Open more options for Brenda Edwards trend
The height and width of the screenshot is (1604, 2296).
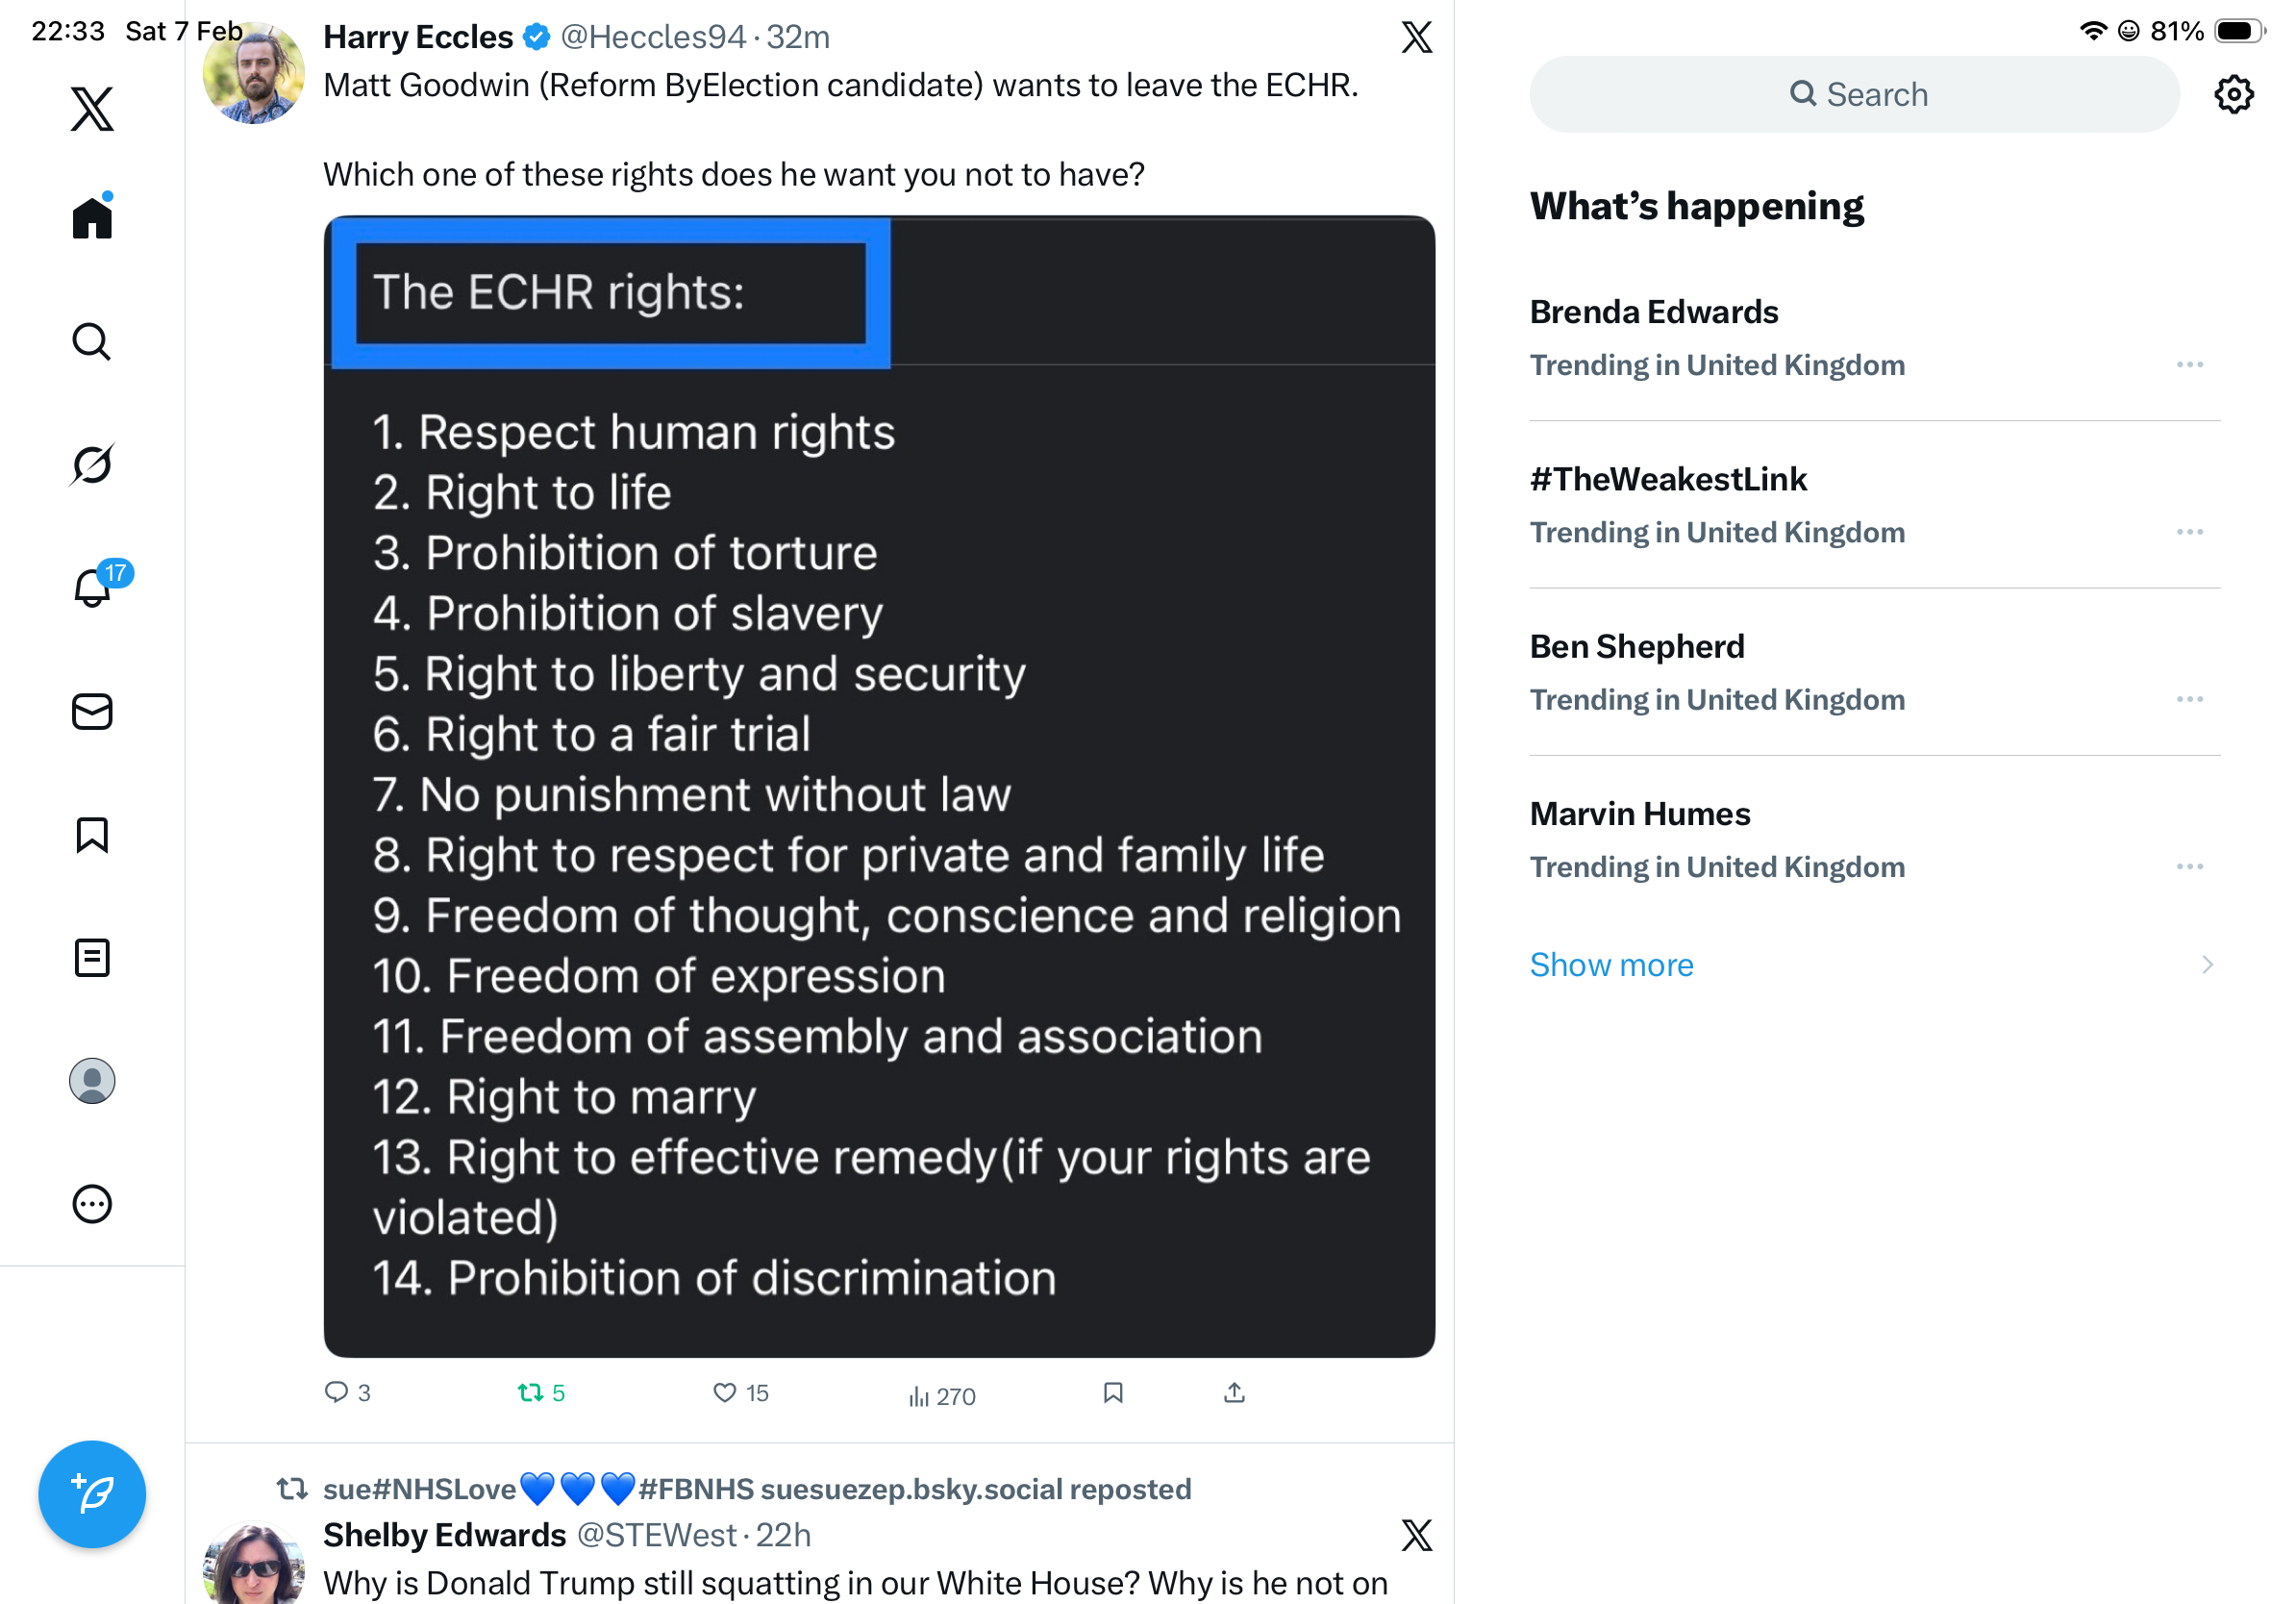tap(2189, 365)
